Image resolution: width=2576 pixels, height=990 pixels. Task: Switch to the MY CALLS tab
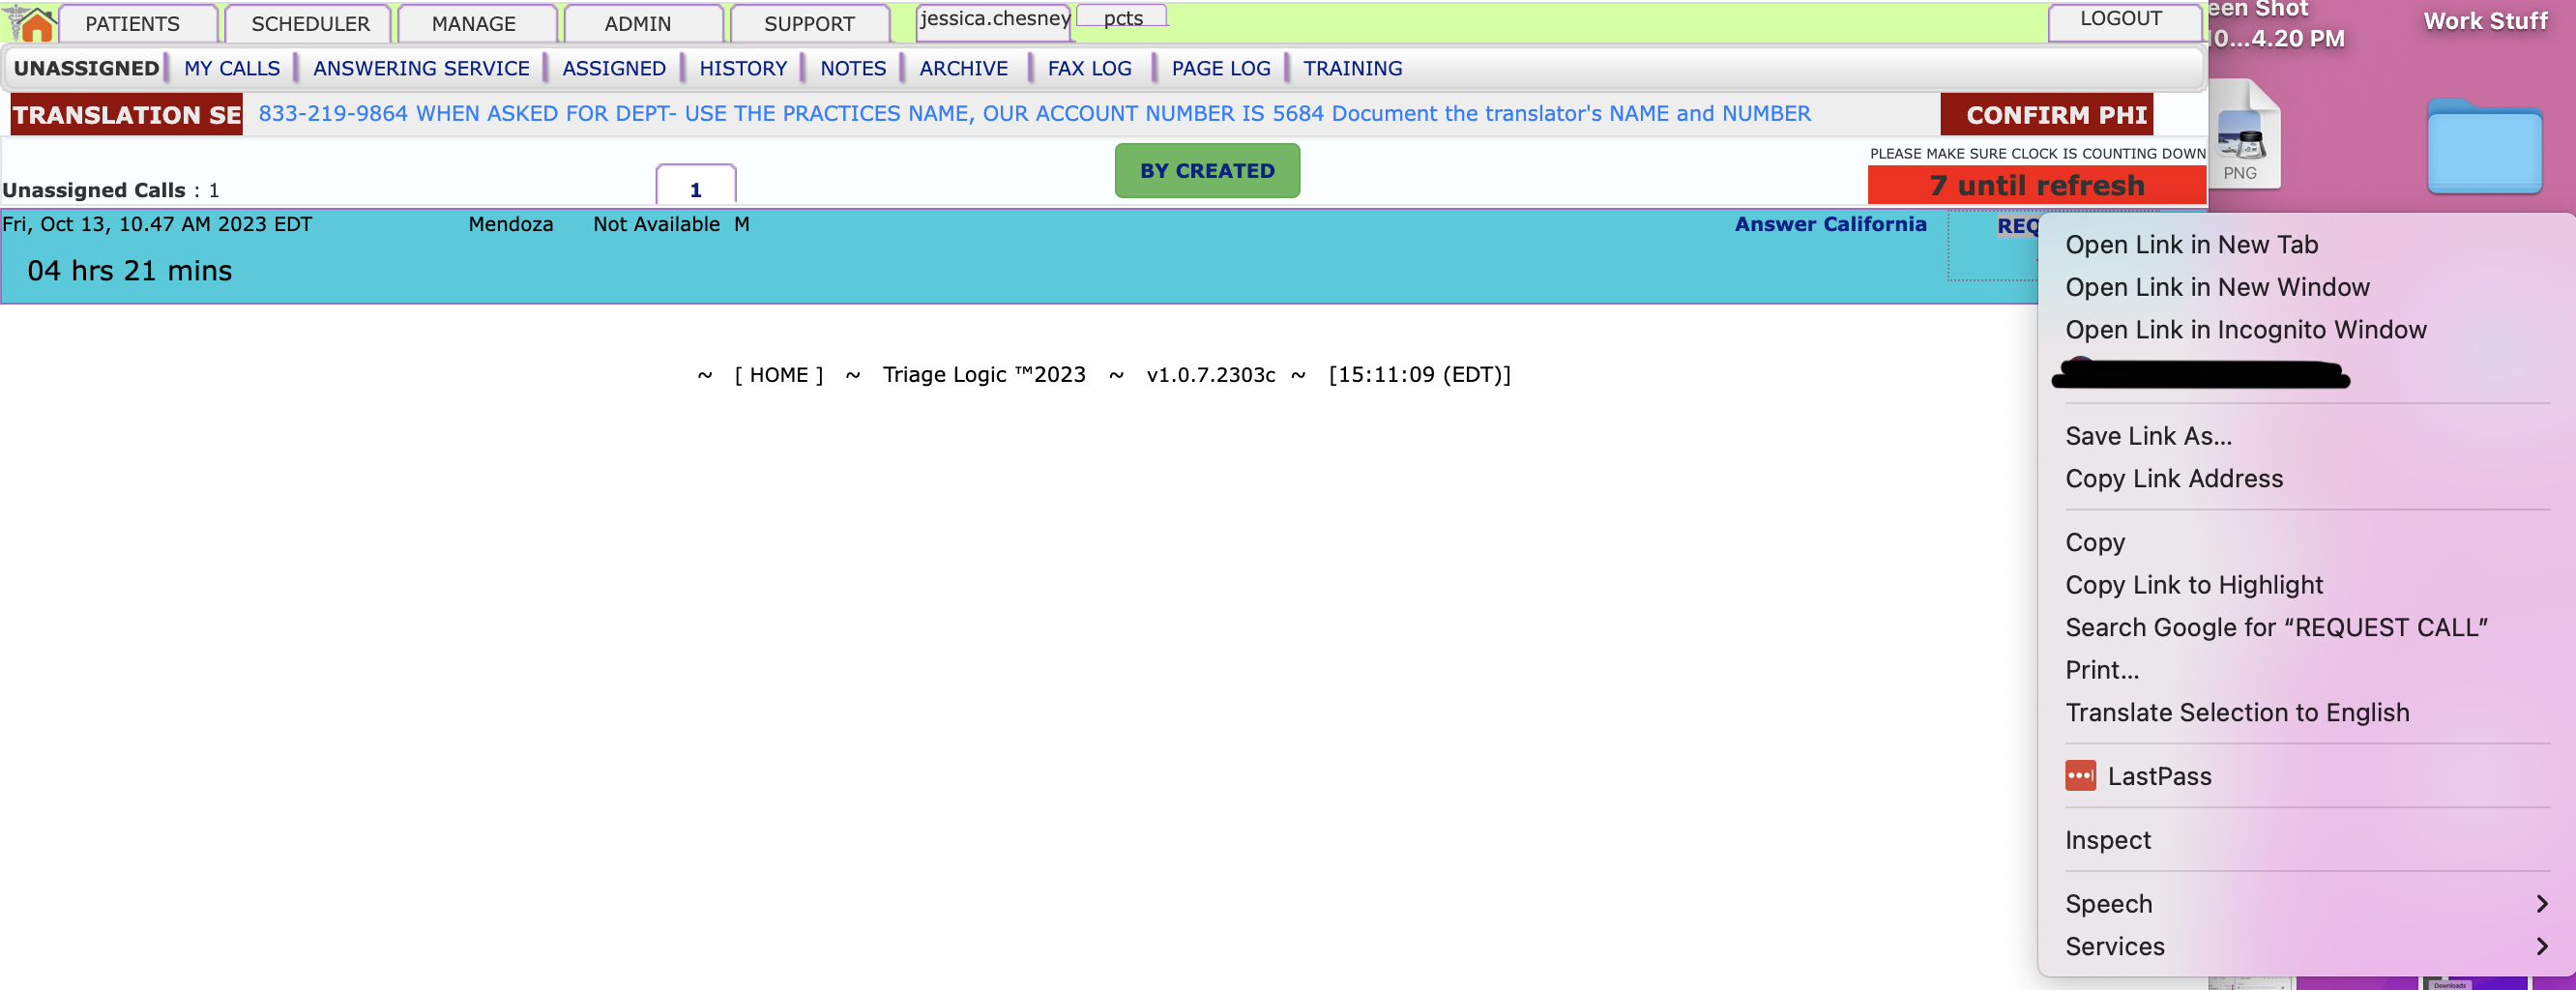pyautogui.click(x=231, y=67)
